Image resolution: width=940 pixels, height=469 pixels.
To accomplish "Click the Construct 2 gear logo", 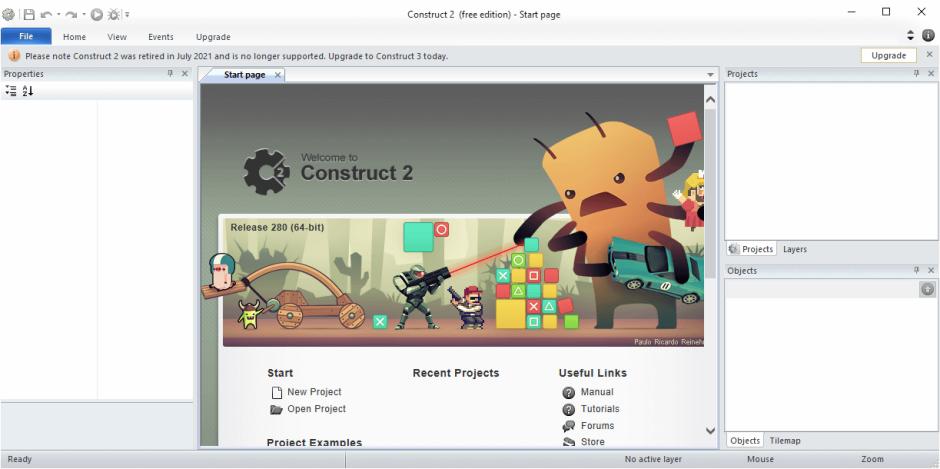I will click(267, 172).
